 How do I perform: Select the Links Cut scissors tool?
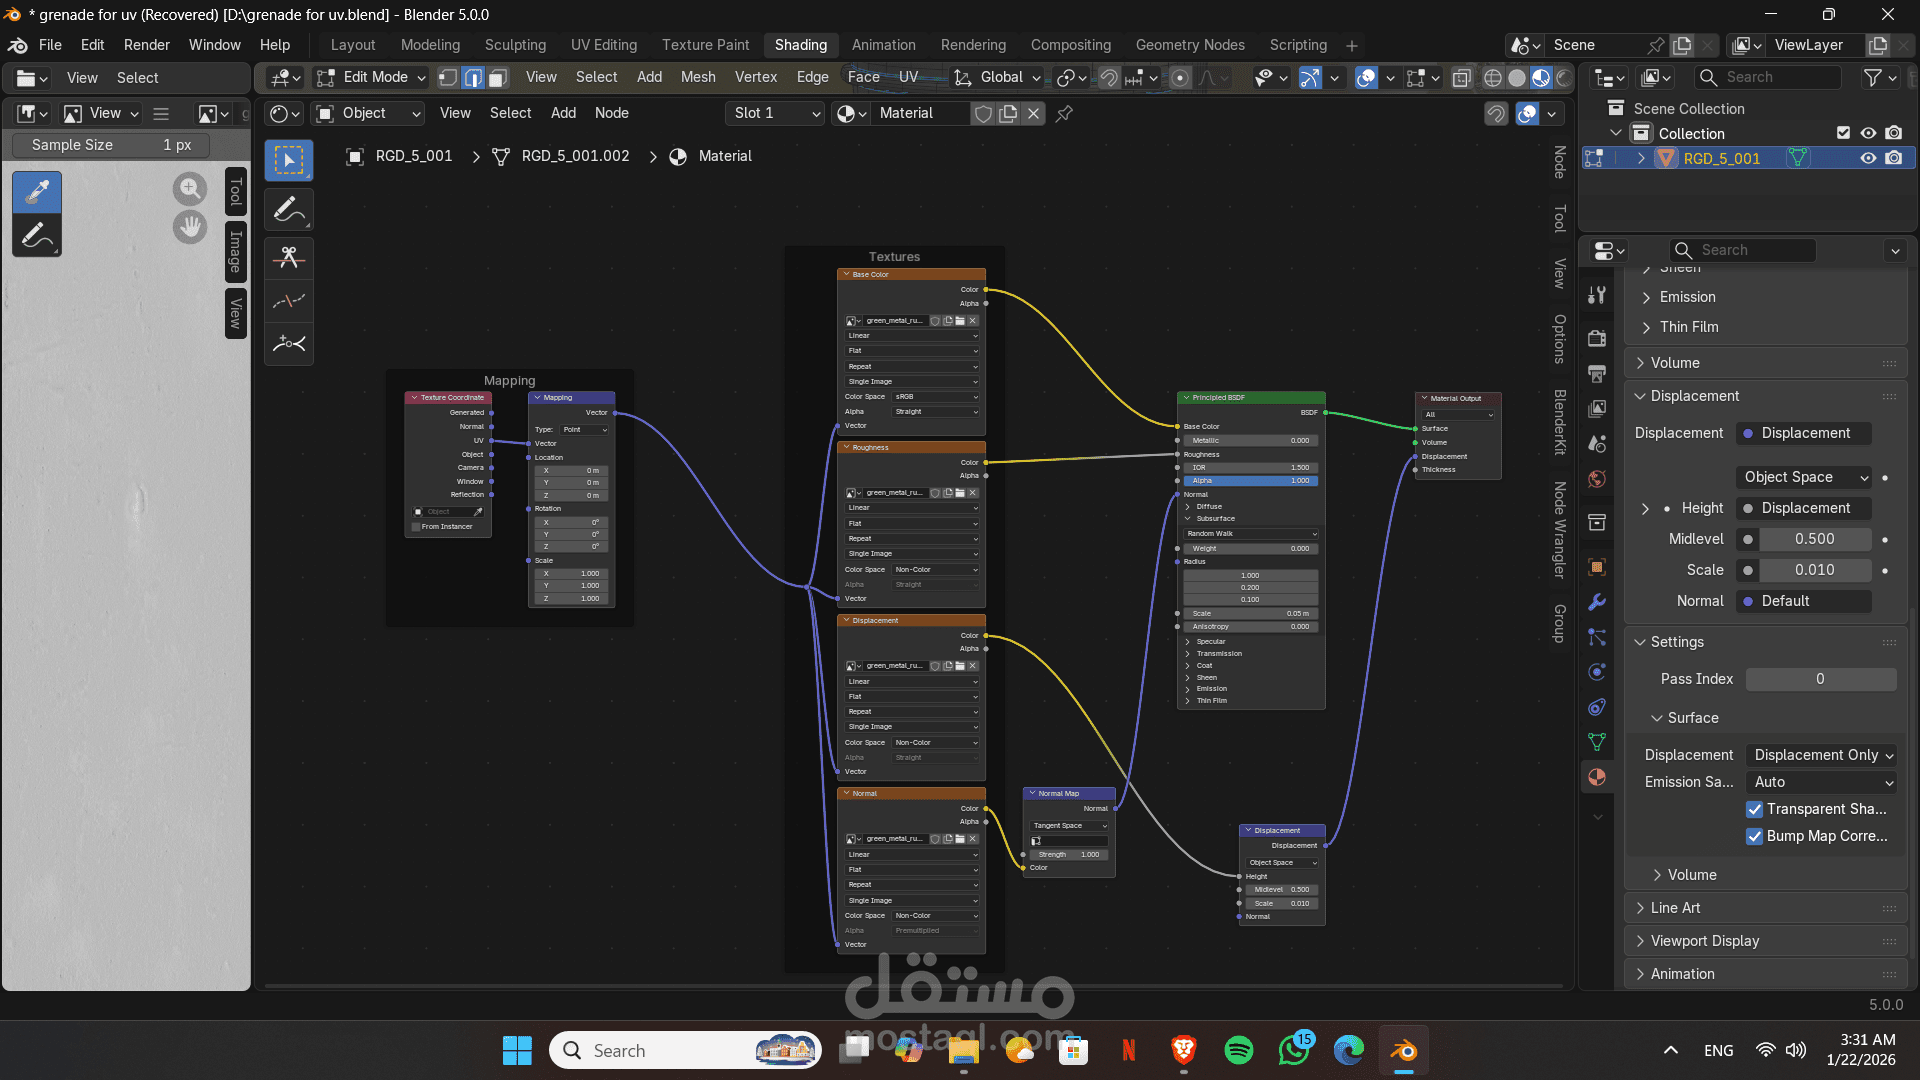tap(289, 258)
